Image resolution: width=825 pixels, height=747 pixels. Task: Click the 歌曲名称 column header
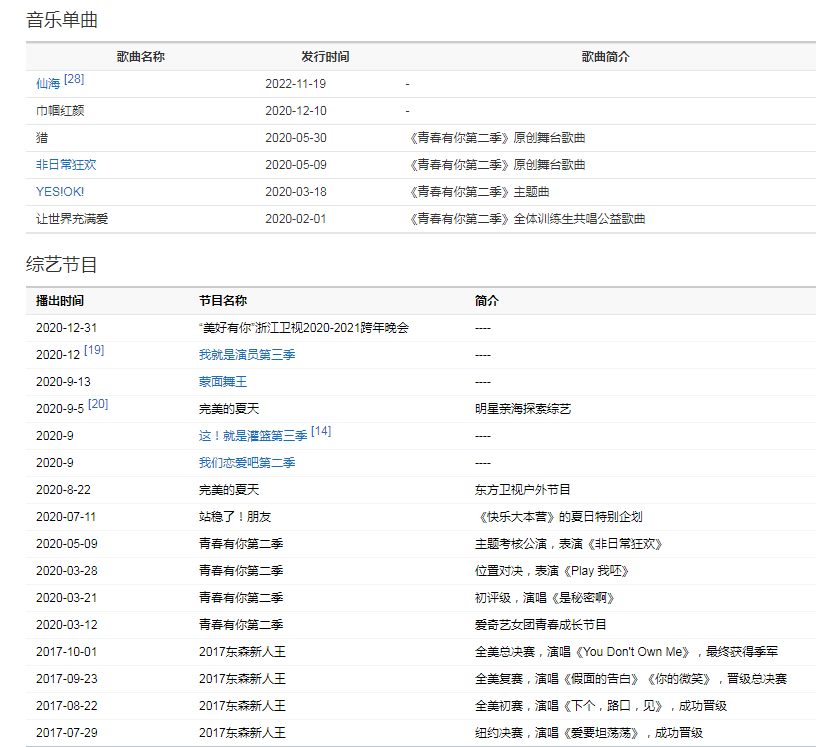[x=141, y=57]
